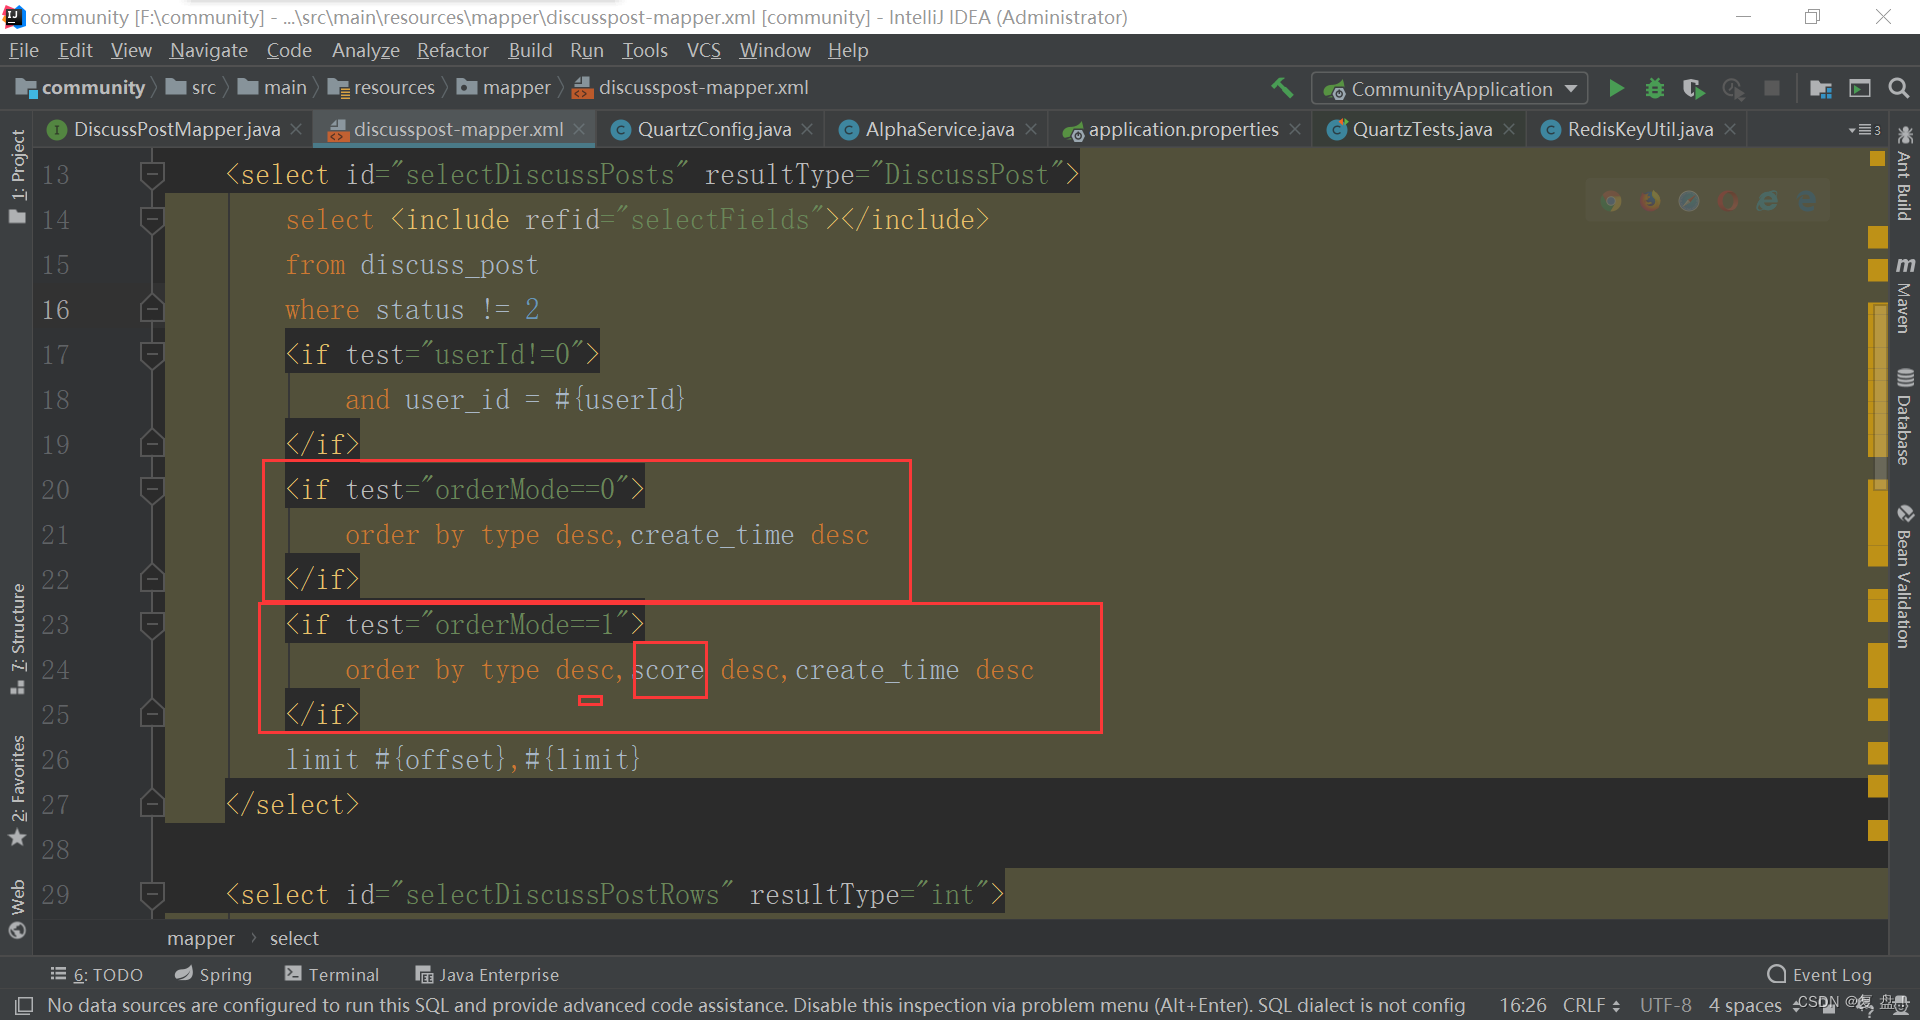Click the greyed-out stop button
The width and height of the screenshot is (1920, 1020).
tap(1772, 88)
